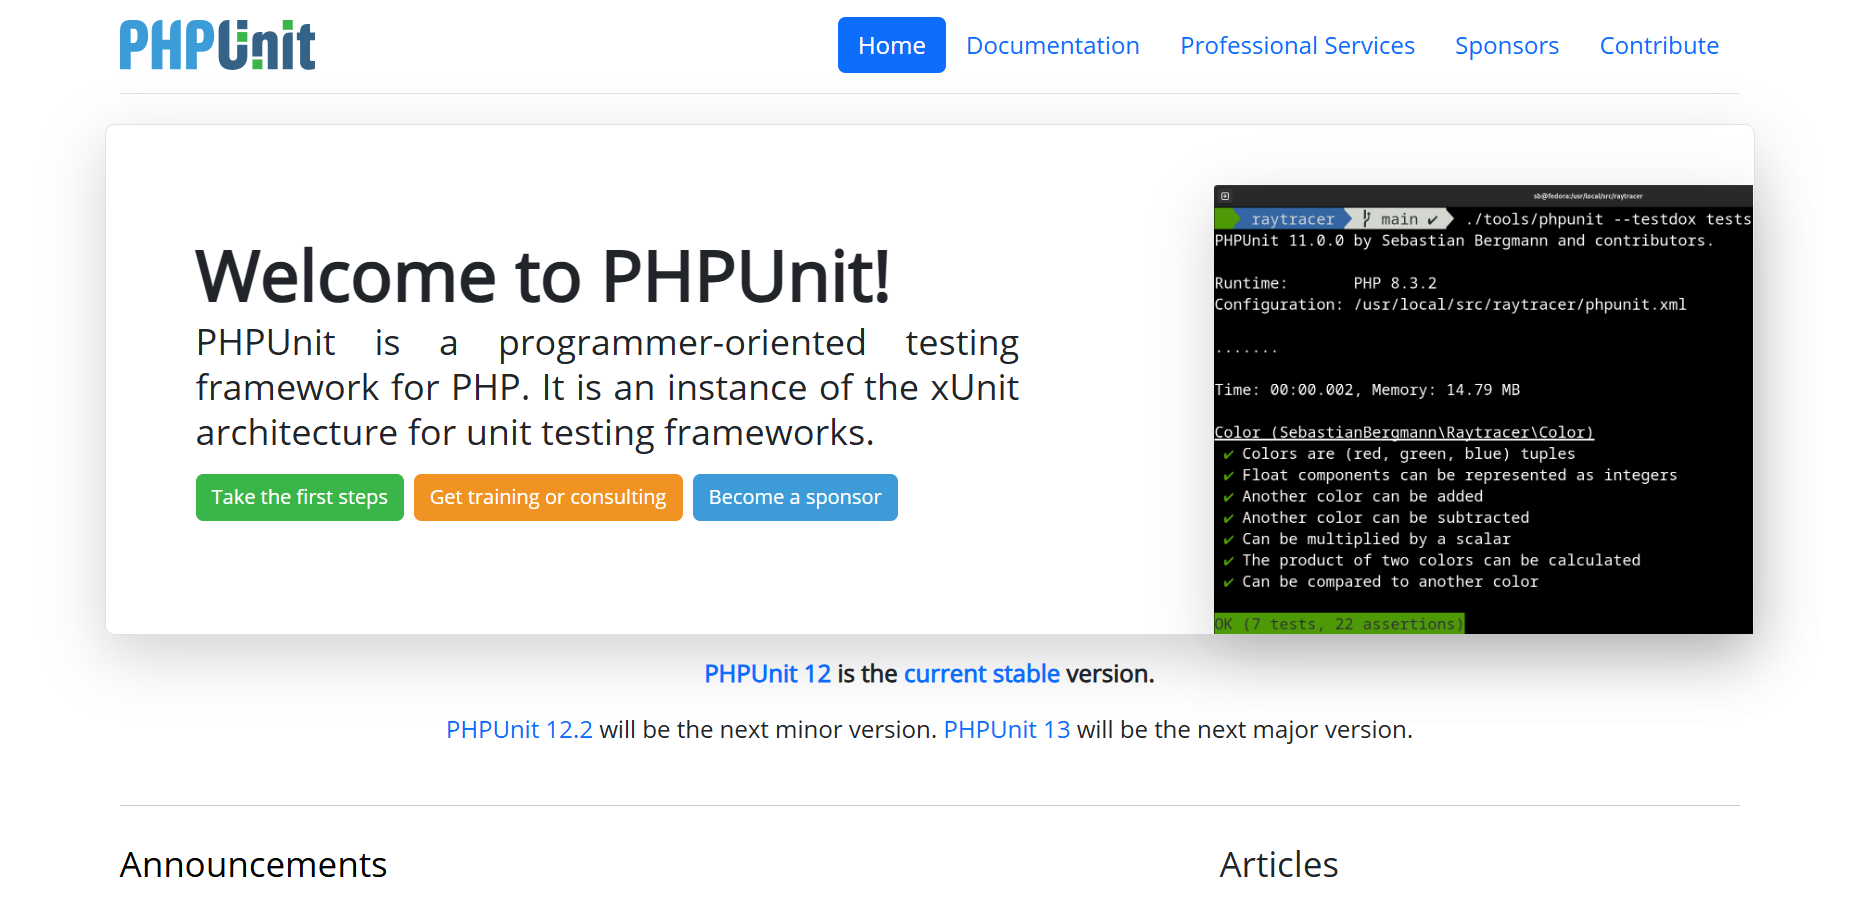Open the current stable link
Image resolution: width=1865 pixels, height=907 pixels.
point(981,674)
